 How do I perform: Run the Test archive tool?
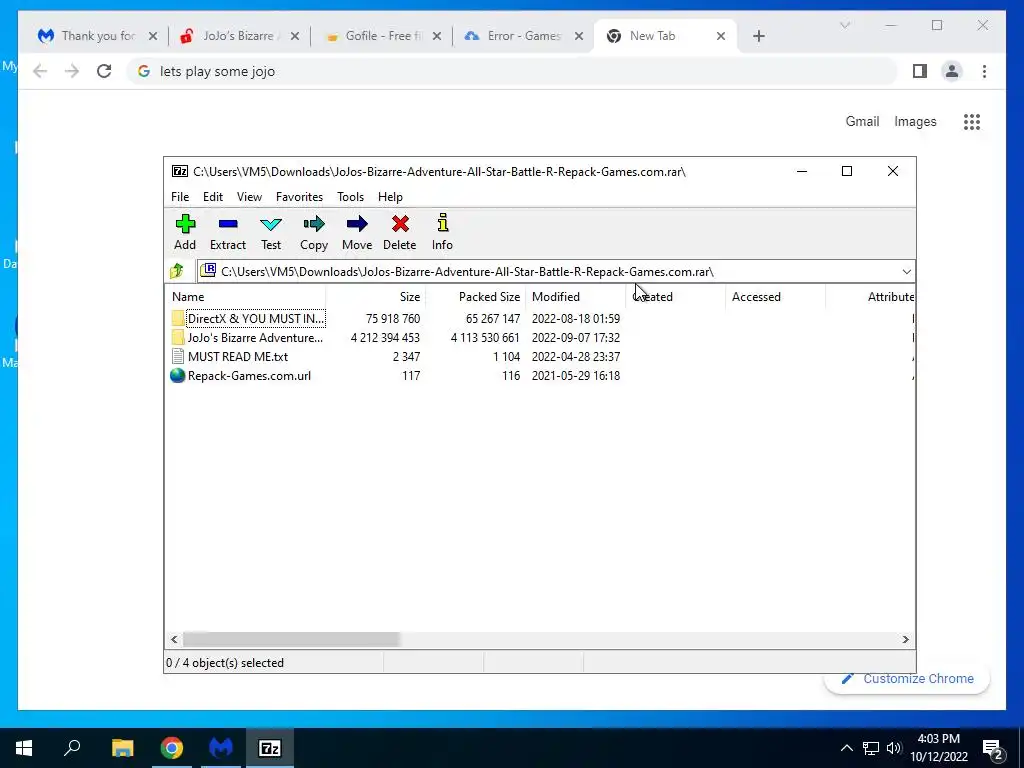[x=270, y=225]
